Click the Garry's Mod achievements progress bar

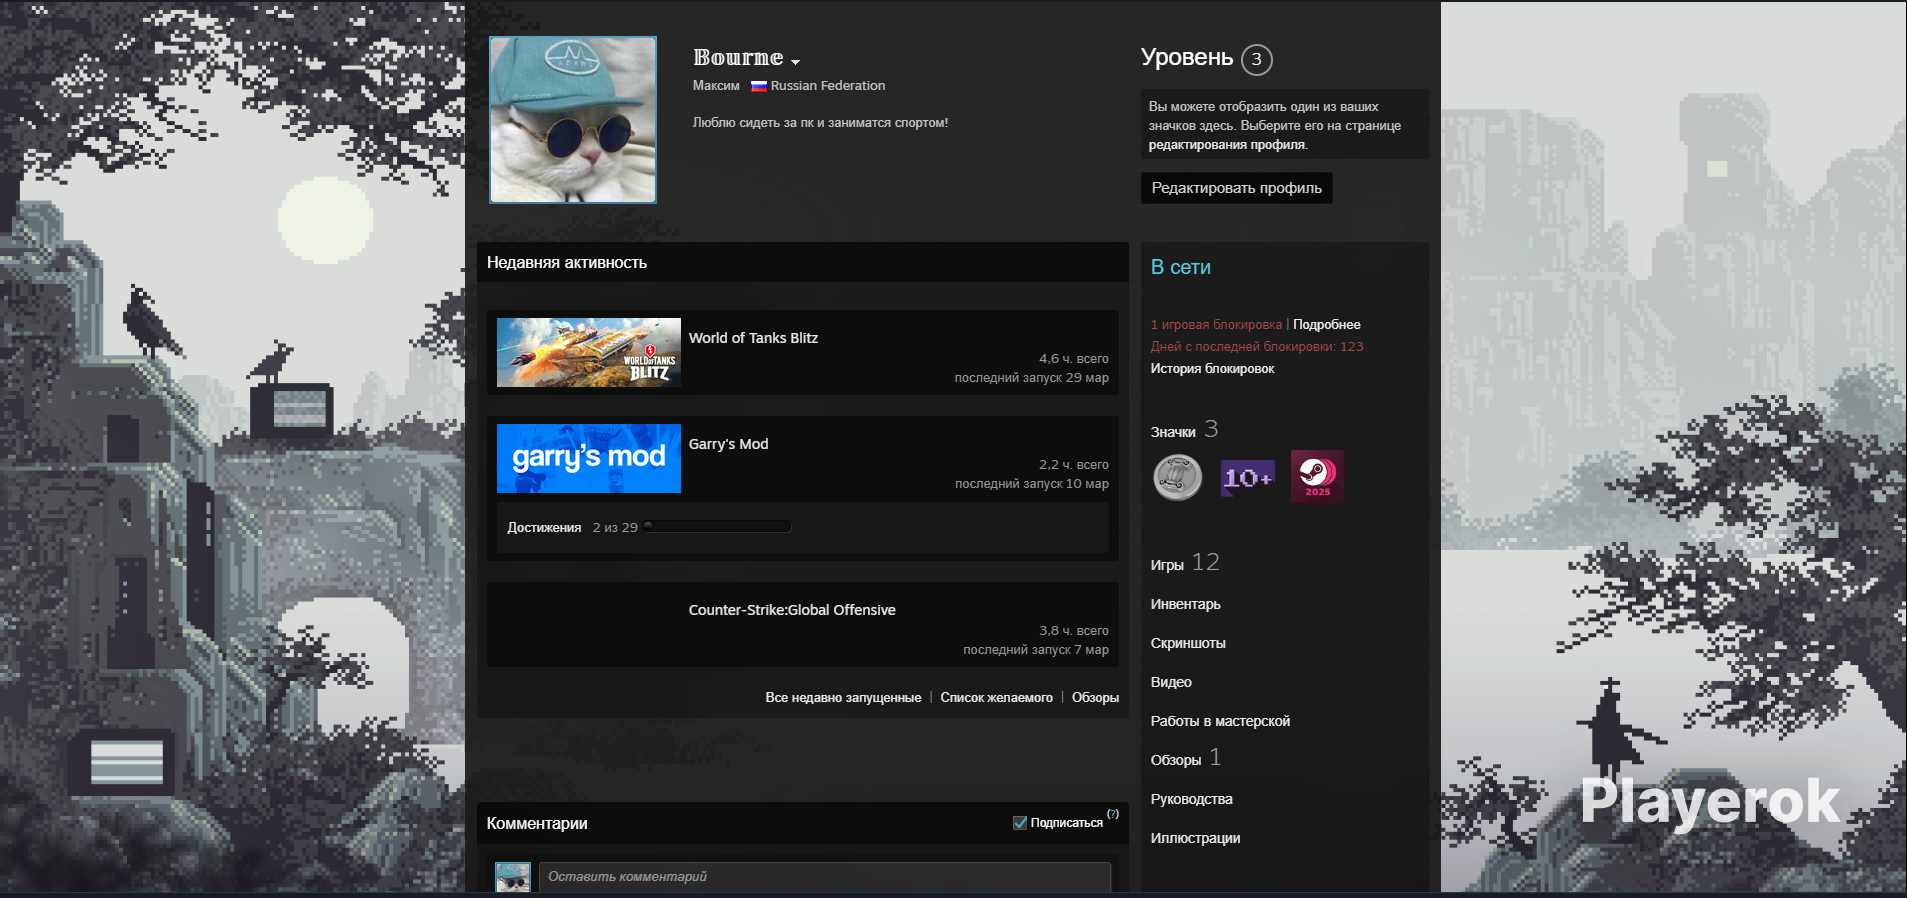click(718, 526)
